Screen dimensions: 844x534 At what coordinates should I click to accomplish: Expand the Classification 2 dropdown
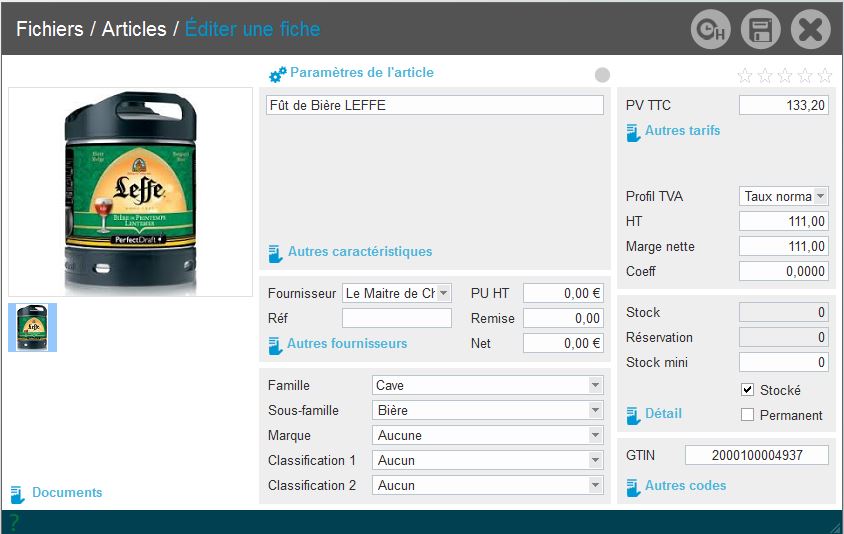(x=488, y=486)
